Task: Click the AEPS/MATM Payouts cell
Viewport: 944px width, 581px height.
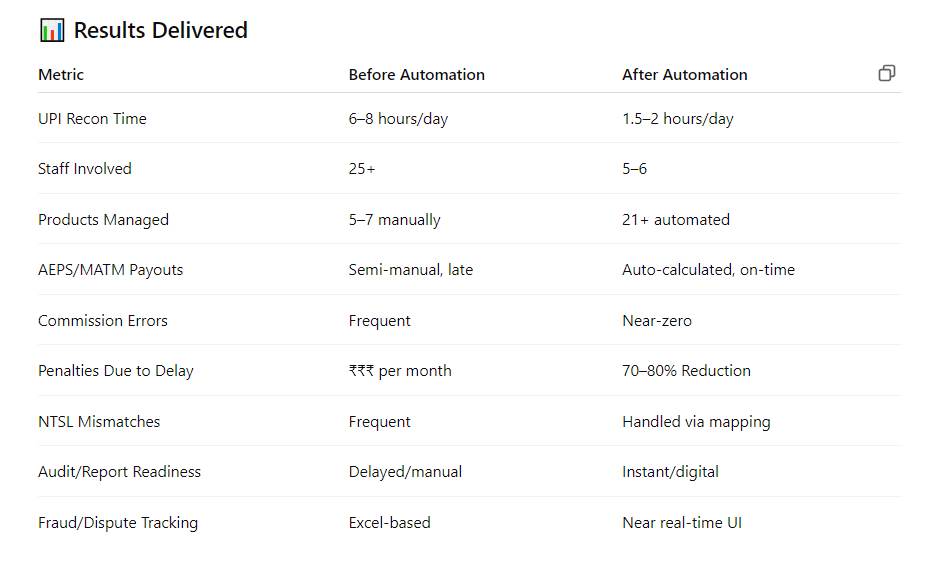Action: click(111, 270)
